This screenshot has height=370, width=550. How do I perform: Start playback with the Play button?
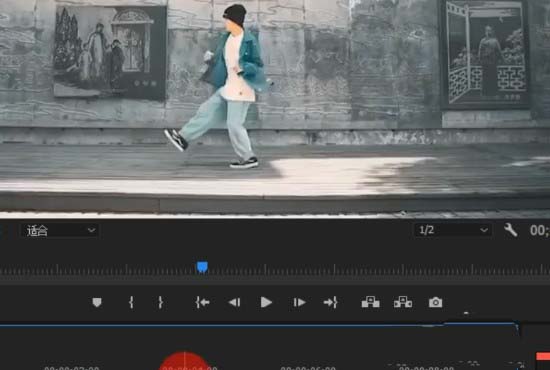tap(266, 302)
